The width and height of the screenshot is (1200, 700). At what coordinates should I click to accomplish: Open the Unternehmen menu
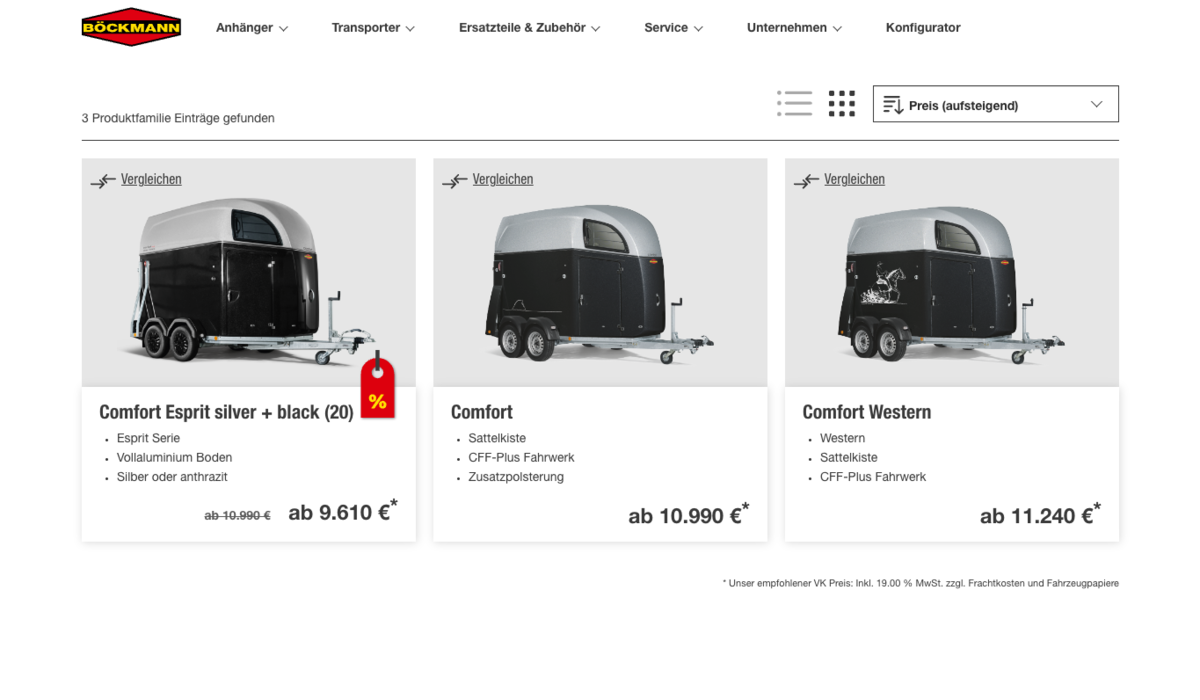click(x=794, y=28)
